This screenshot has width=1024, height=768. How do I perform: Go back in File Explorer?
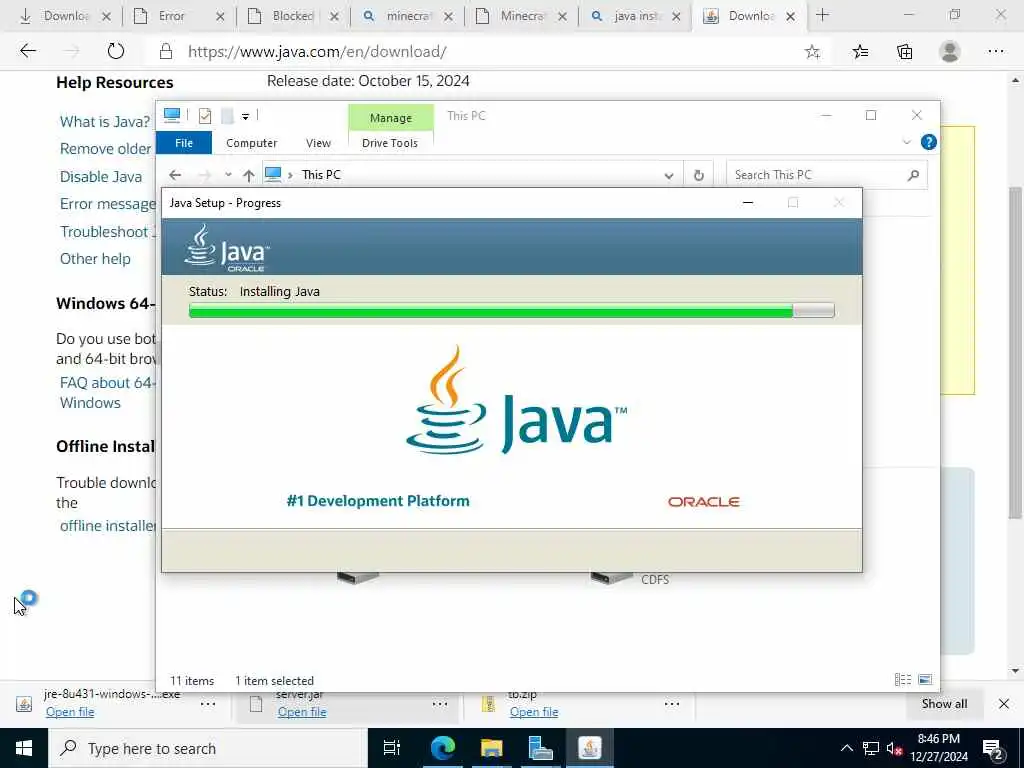tap(174, 175)
